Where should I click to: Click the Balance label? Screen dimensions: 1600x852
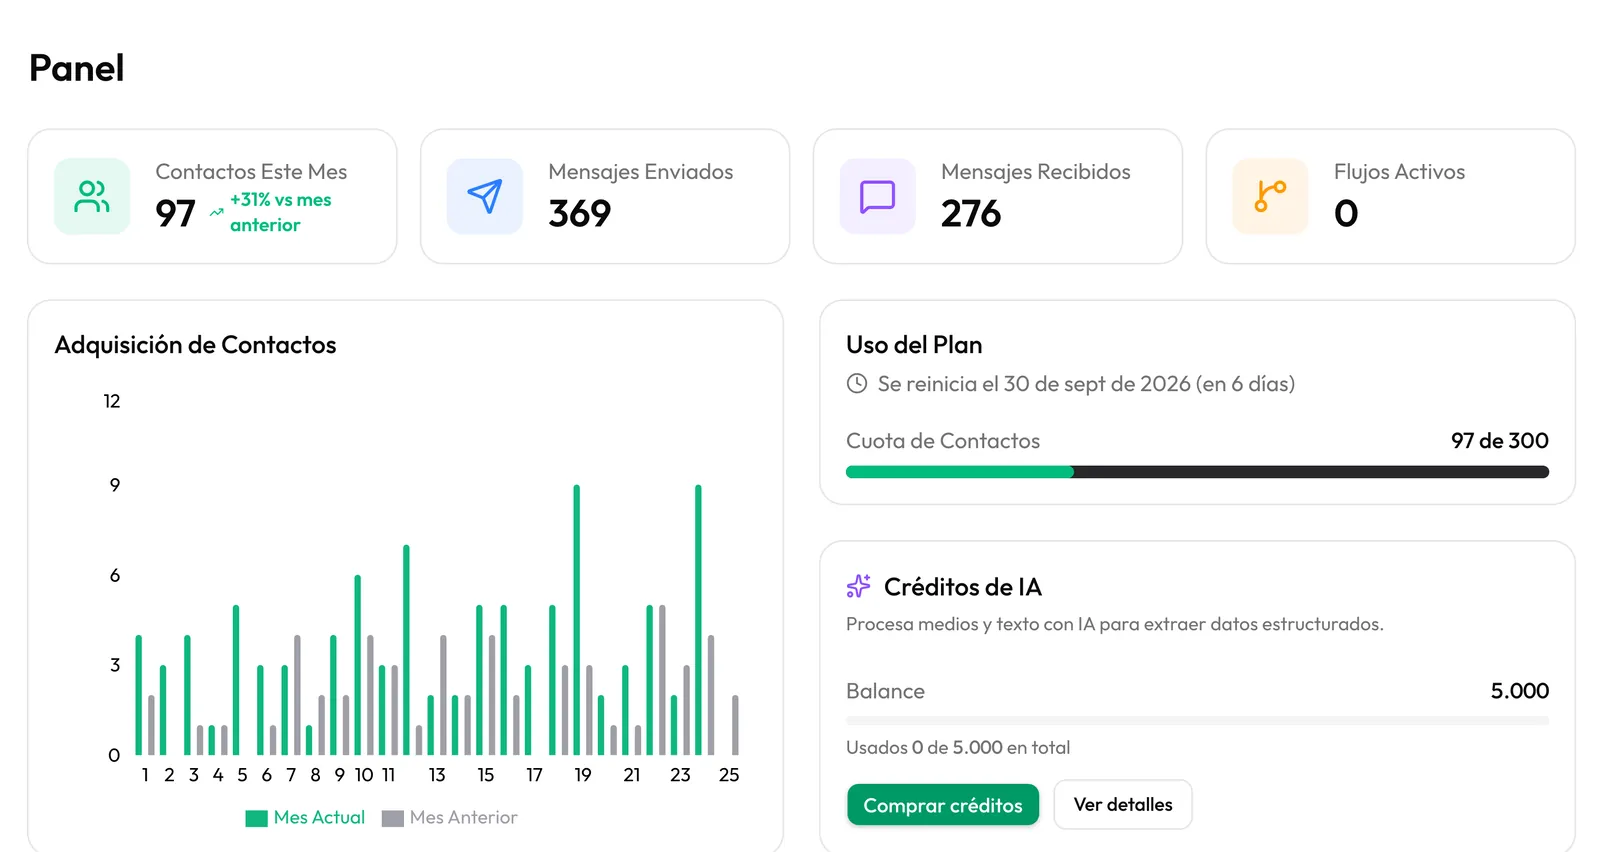tap(885, 691)
